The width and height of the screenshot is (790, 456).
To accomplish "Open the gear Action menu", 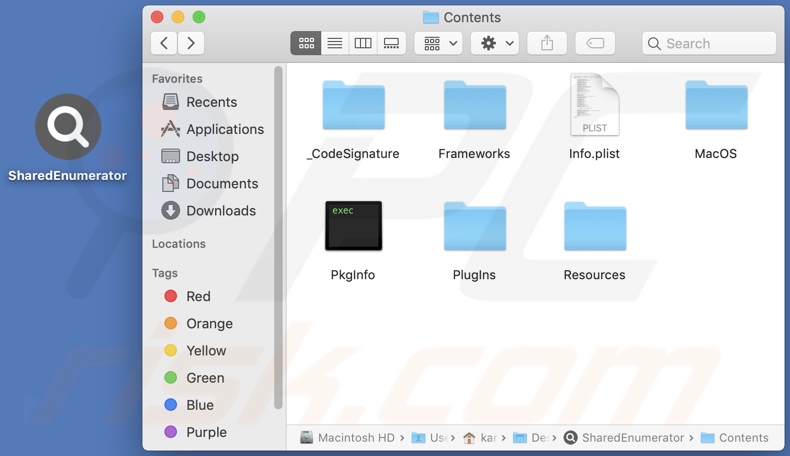I will click(x=495, y=43).
